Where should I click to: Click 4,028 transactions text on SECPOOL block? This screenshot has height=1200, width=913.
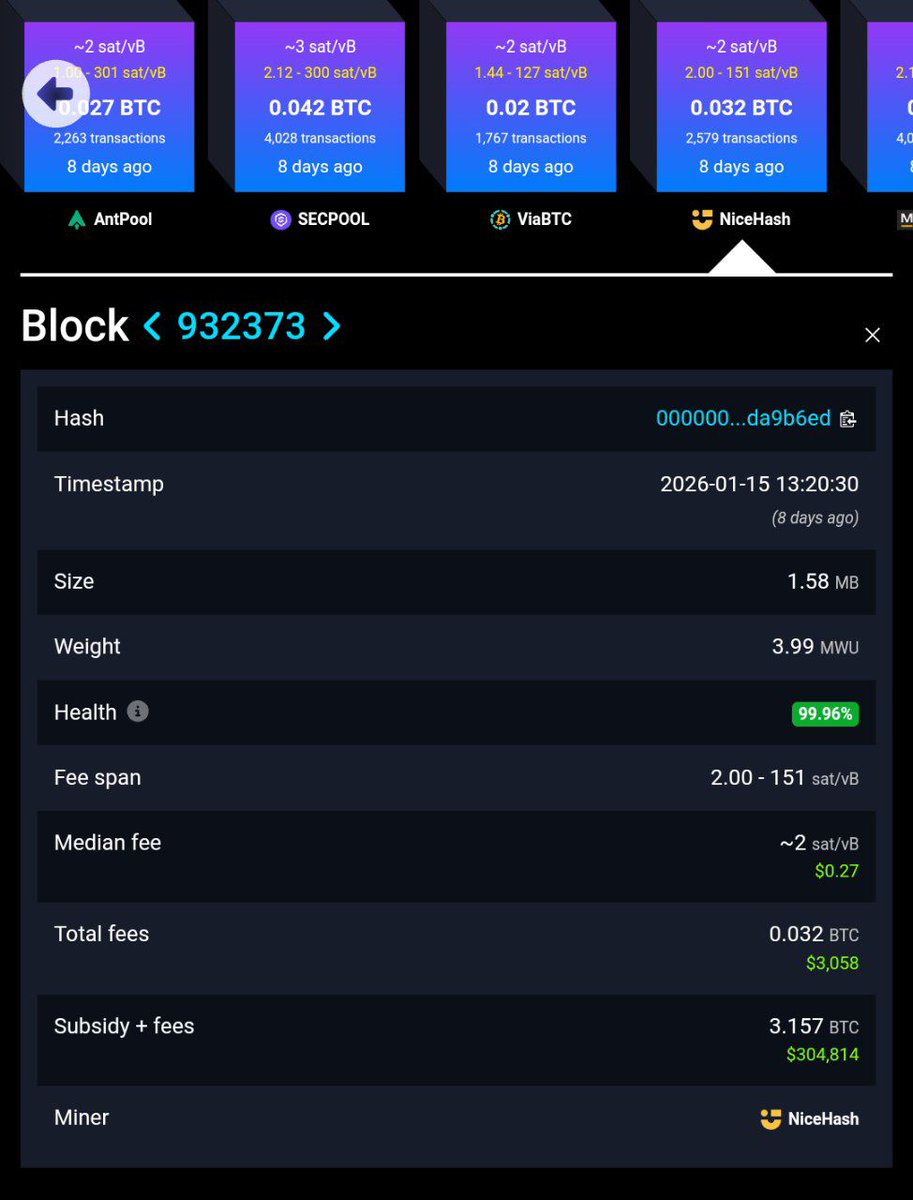click(320, 138)
